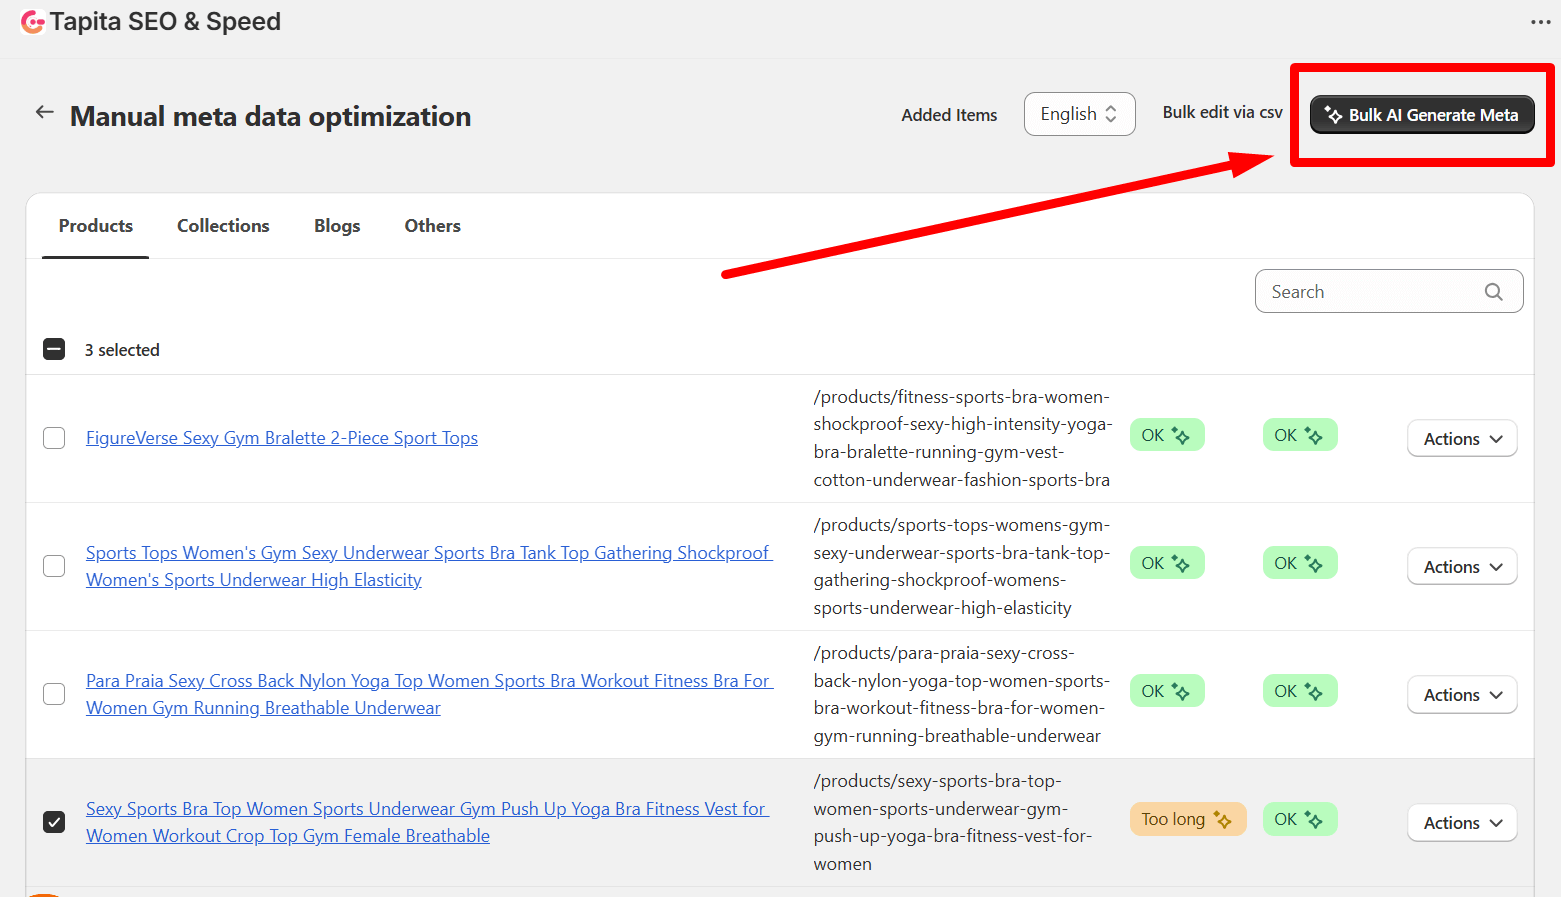Viewport: 1561px width, 897px height.
Task: Check the Sports Tops Women's Gym row checkbox
Action: pos(54,566)
